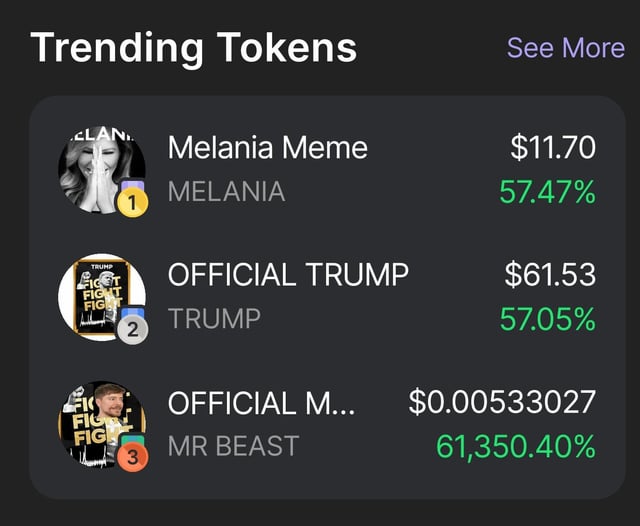640x526 pixels.
Task: Click the MELANIA ticker symbol
Action: tap(226, 191)
